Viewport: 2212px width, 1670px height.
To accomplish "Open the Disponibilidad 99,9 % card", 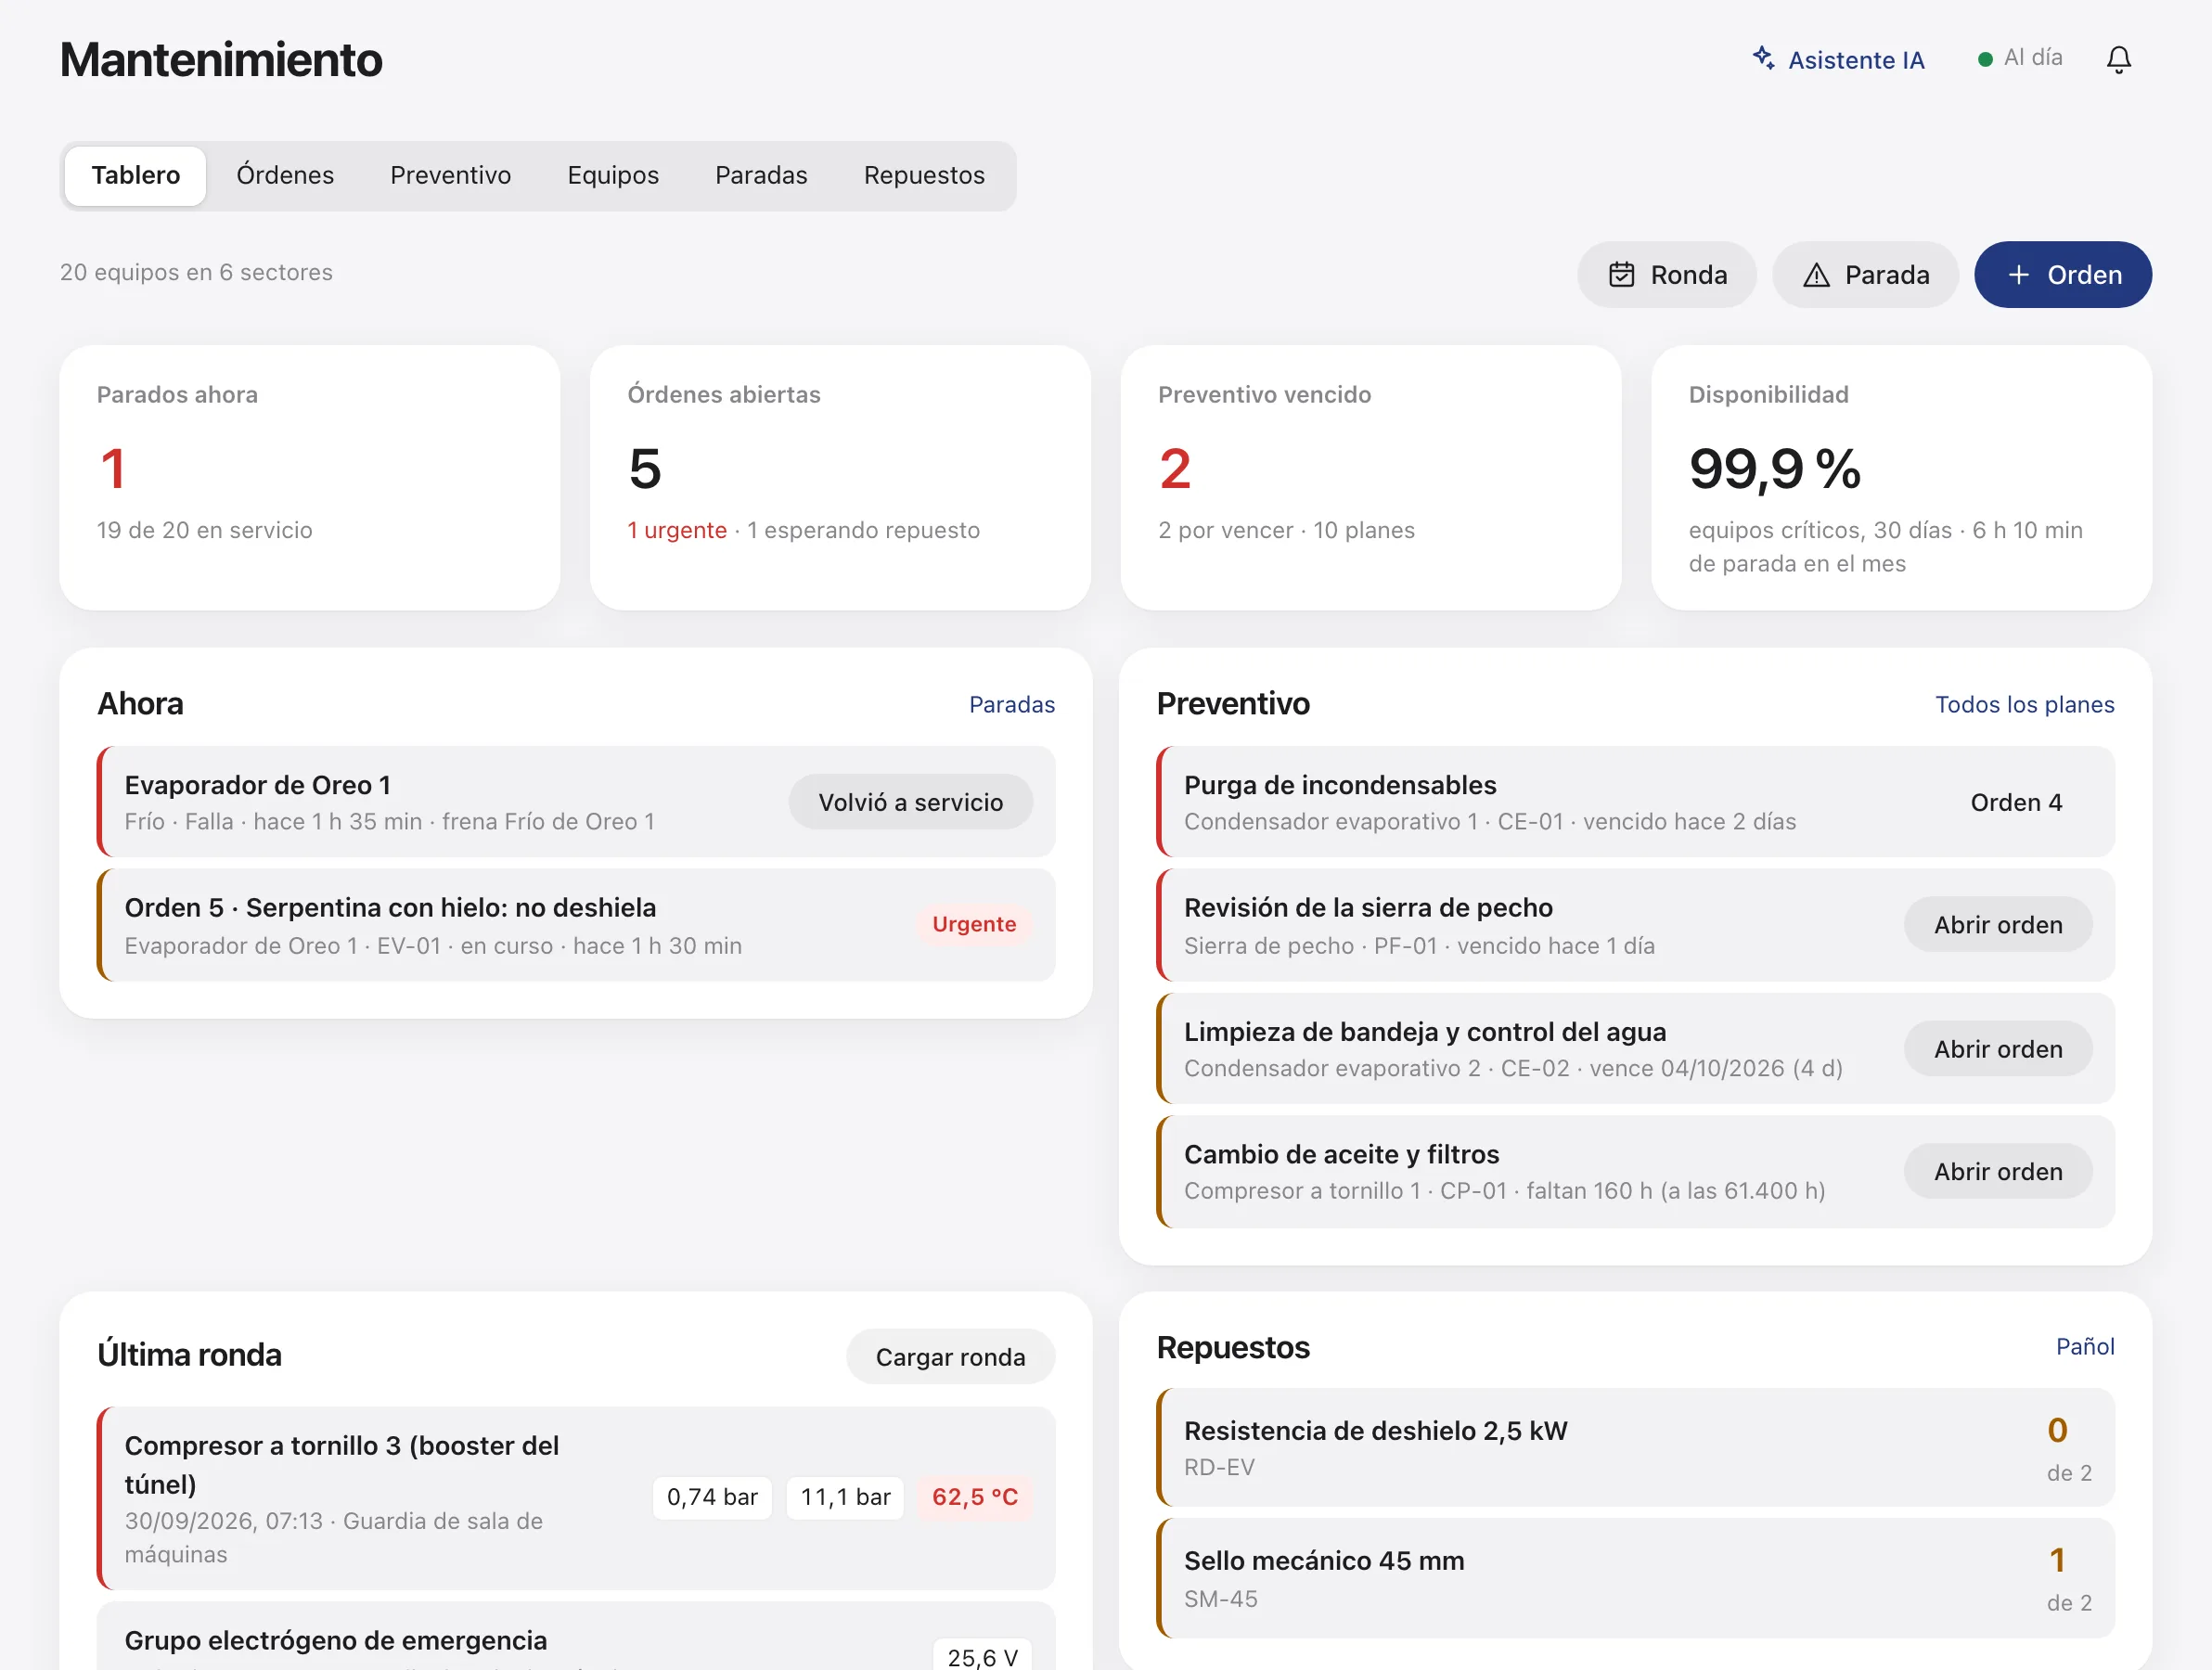I will 1901,478.
